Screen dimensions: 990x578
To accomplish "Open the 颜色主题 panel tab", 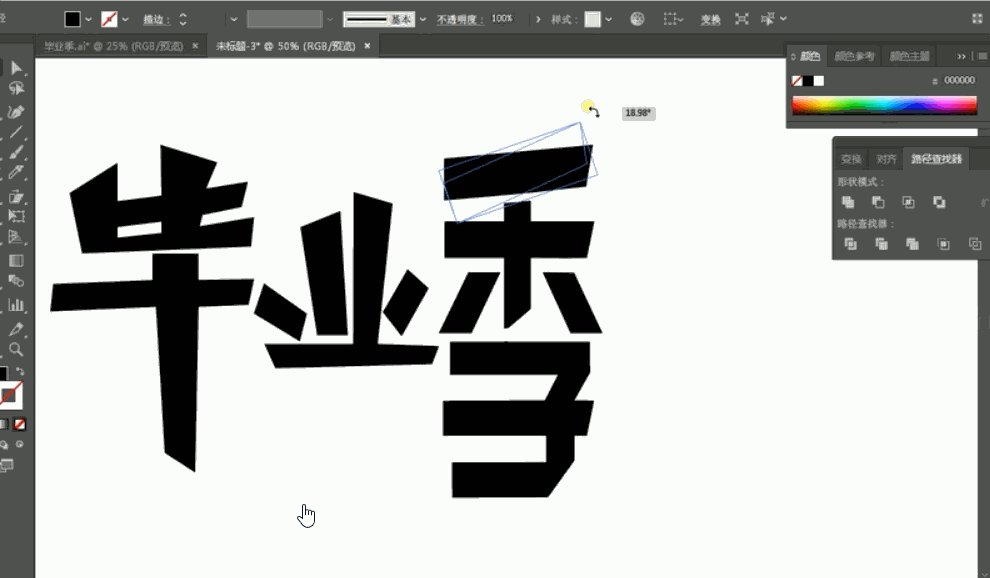I will click(909, 56).
